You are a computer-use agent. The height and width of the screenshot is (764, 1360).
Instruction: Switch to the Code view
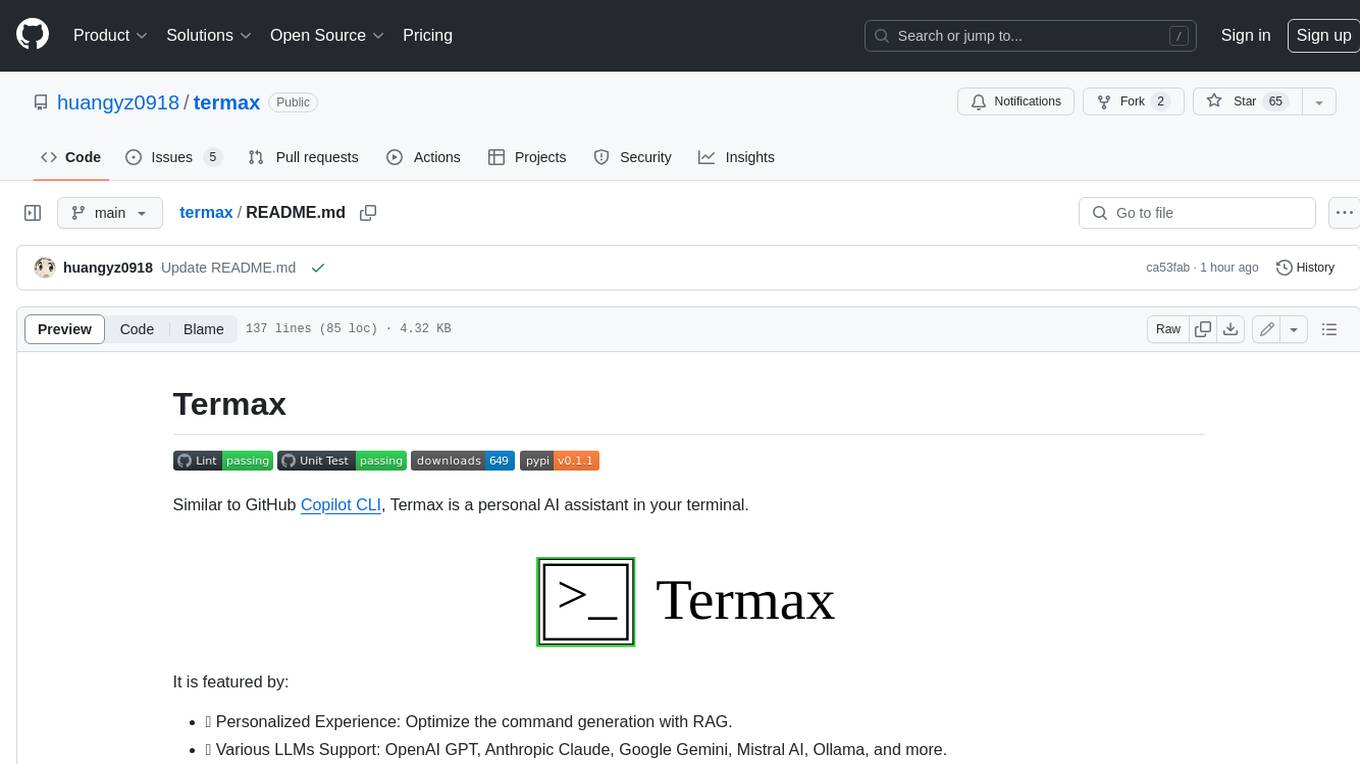pyautogui.click(x=137, y=329)
